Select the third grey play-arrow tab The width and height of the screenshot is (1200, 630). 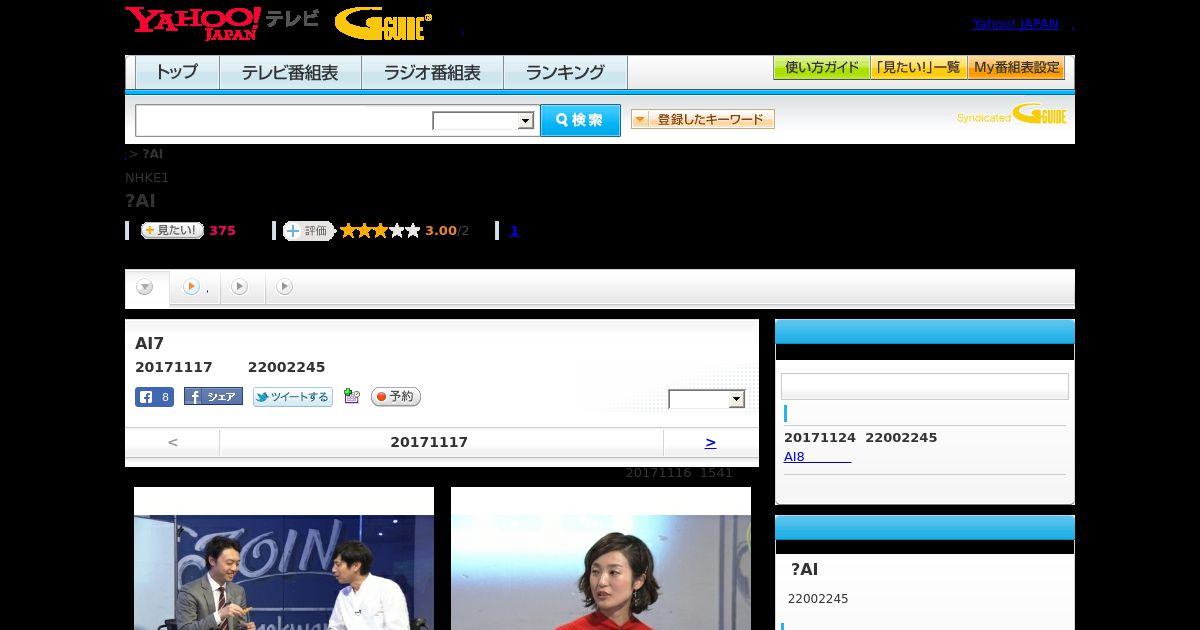pyautogui.click(x=239, y=288)
